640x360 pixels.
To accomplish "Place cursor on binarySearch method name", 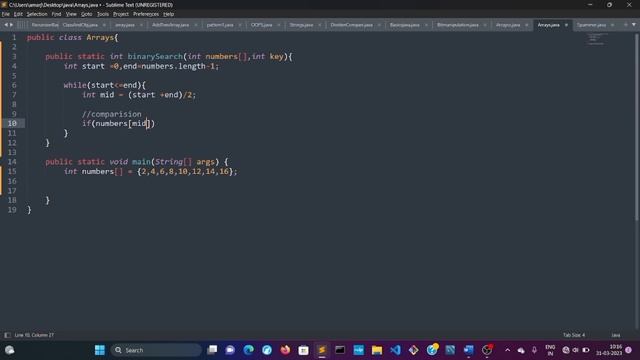I will coord(155,56).
